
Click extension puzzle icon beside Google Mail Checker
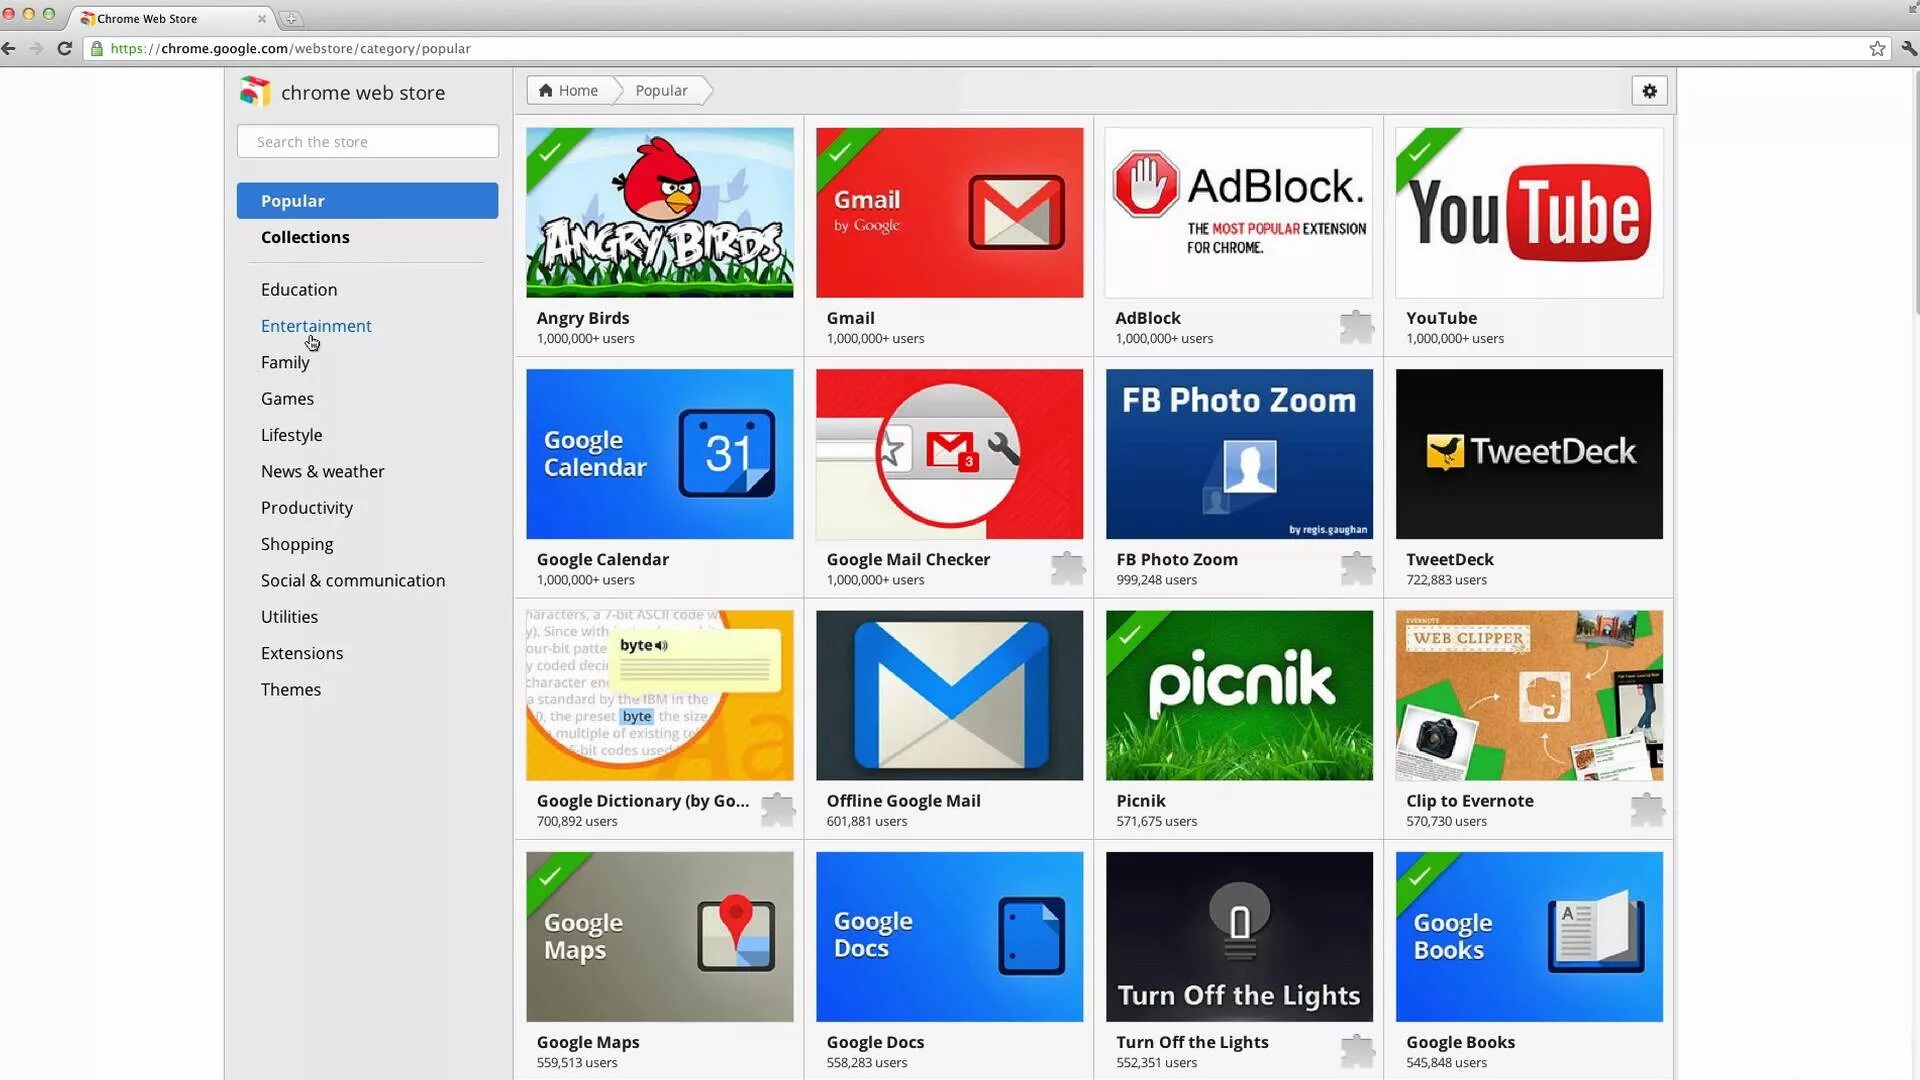click(x=1067, y=568)
